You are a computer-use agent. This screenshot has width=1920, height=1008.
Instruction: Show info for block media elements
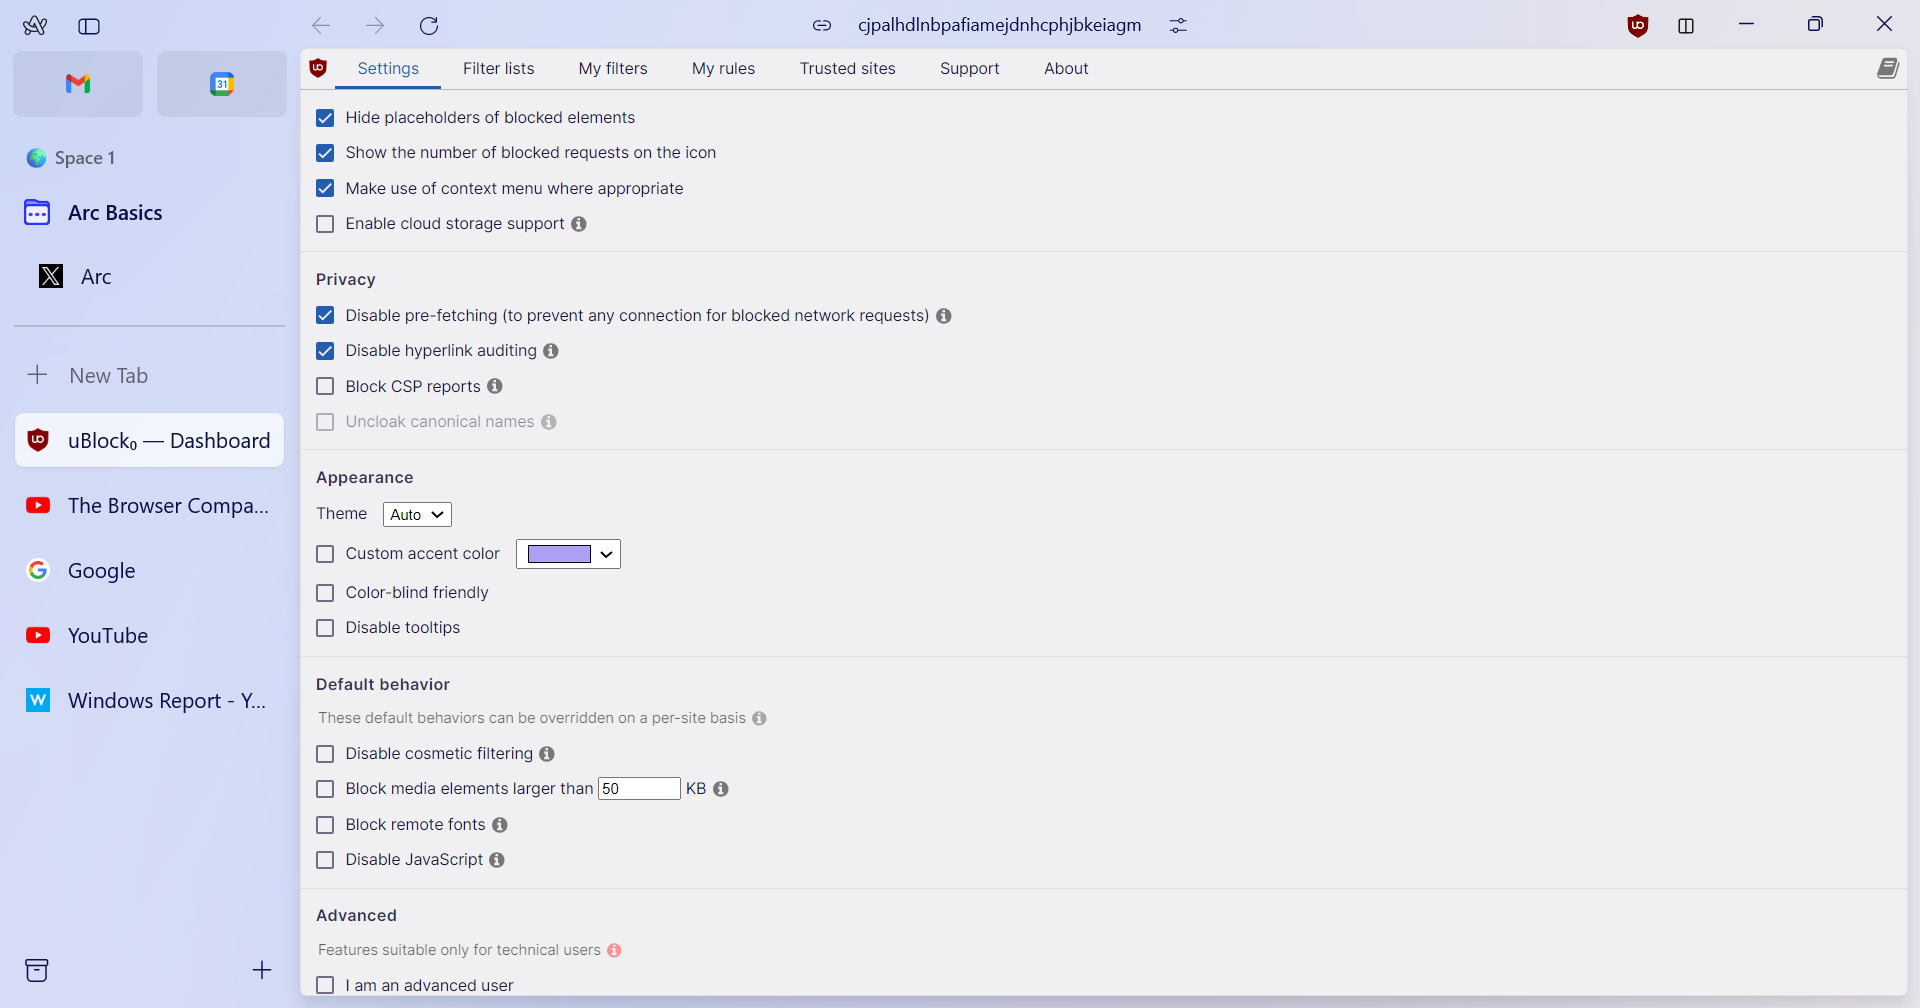[721, 789]
